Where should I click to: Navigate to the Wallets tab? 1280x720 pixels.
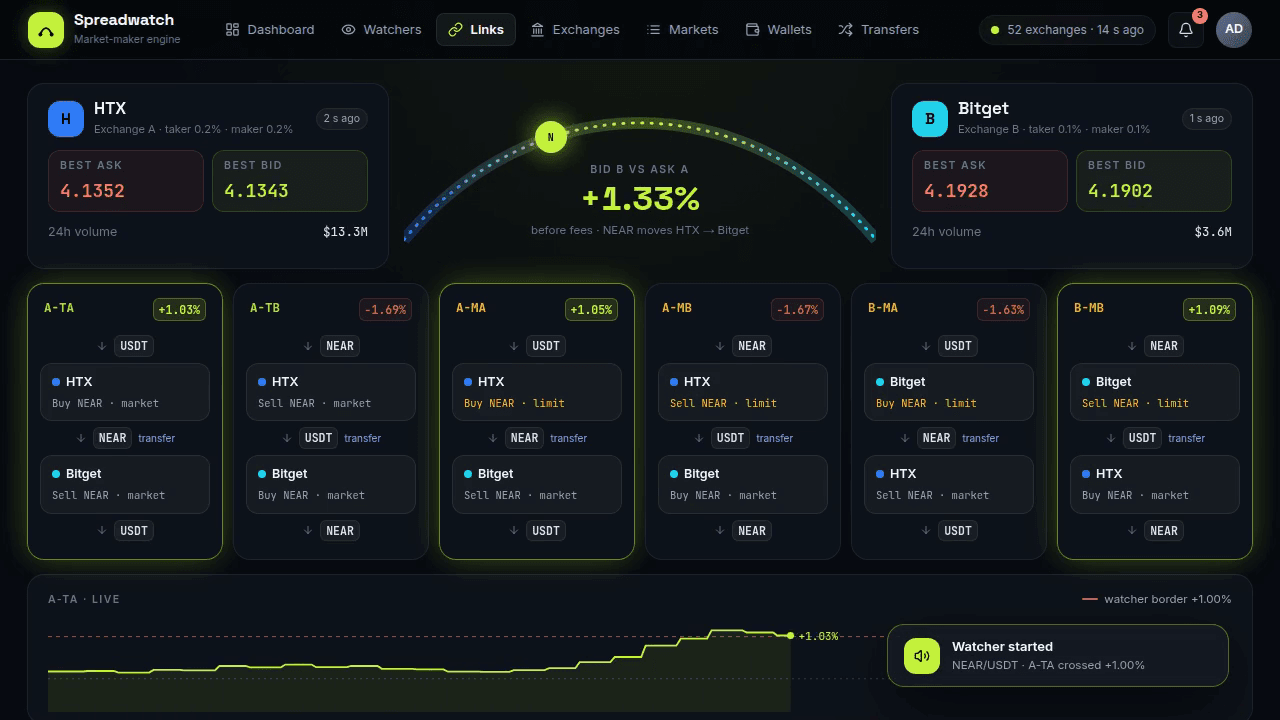click(778, 30)
